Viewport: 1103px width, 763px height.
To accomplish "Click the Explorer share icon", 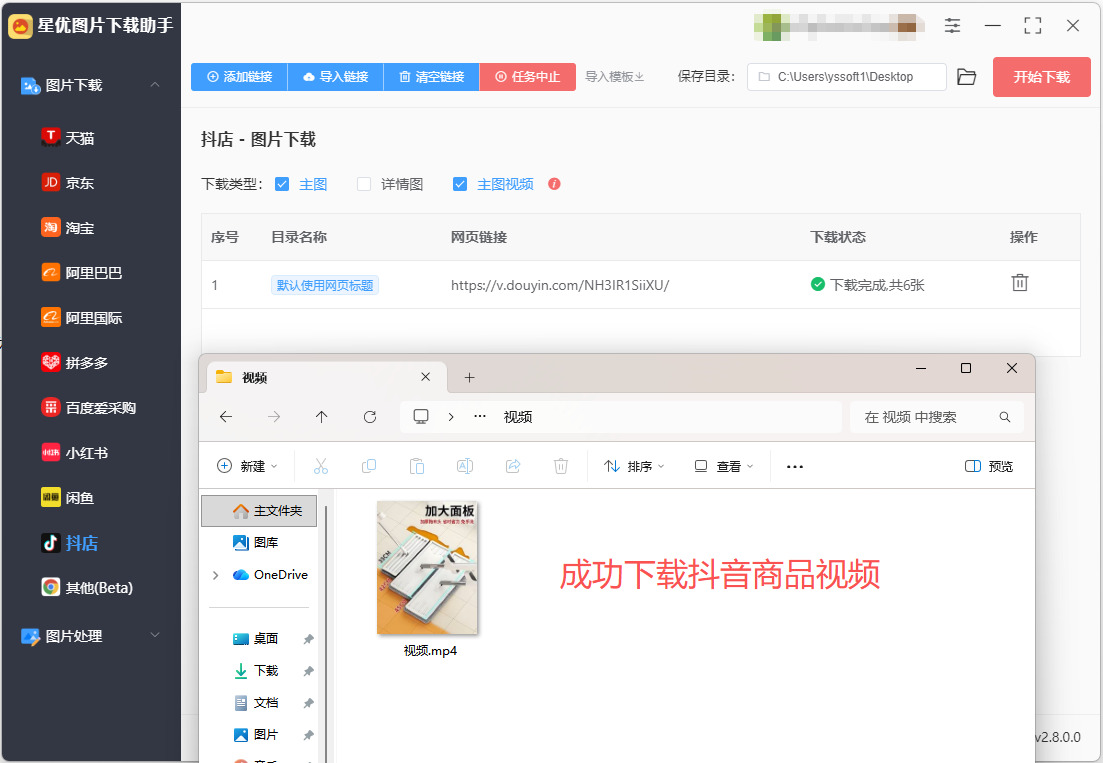I will coord(513,466).
